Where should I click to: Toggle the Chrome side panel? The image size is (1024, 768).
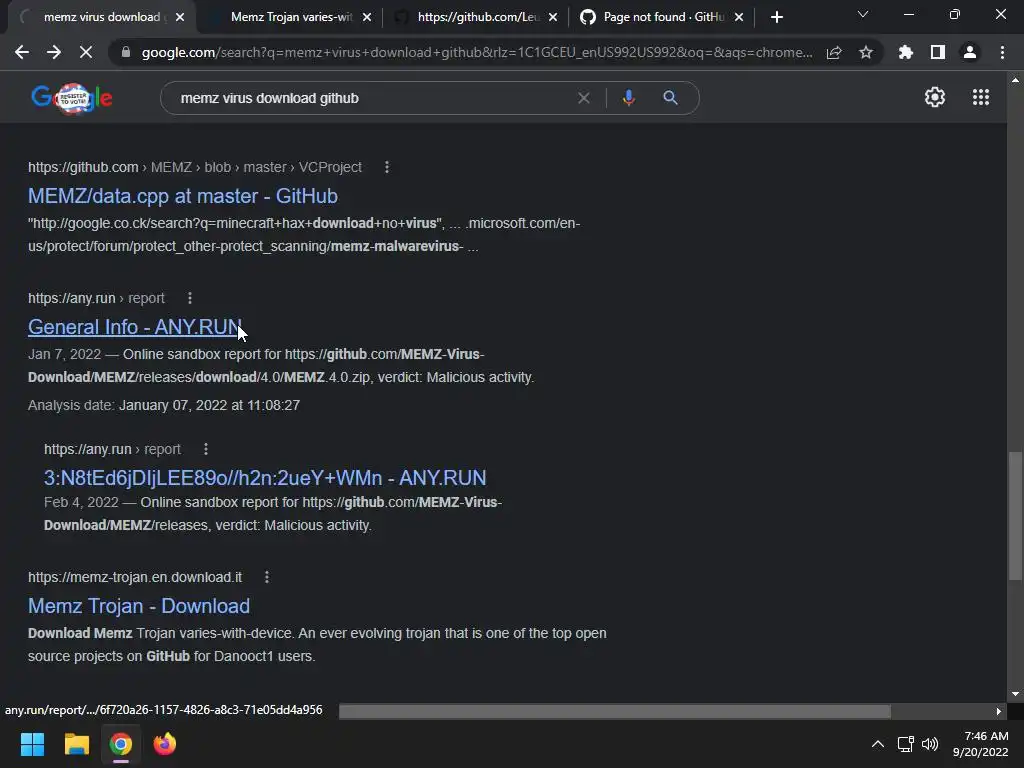pos(938,52)
